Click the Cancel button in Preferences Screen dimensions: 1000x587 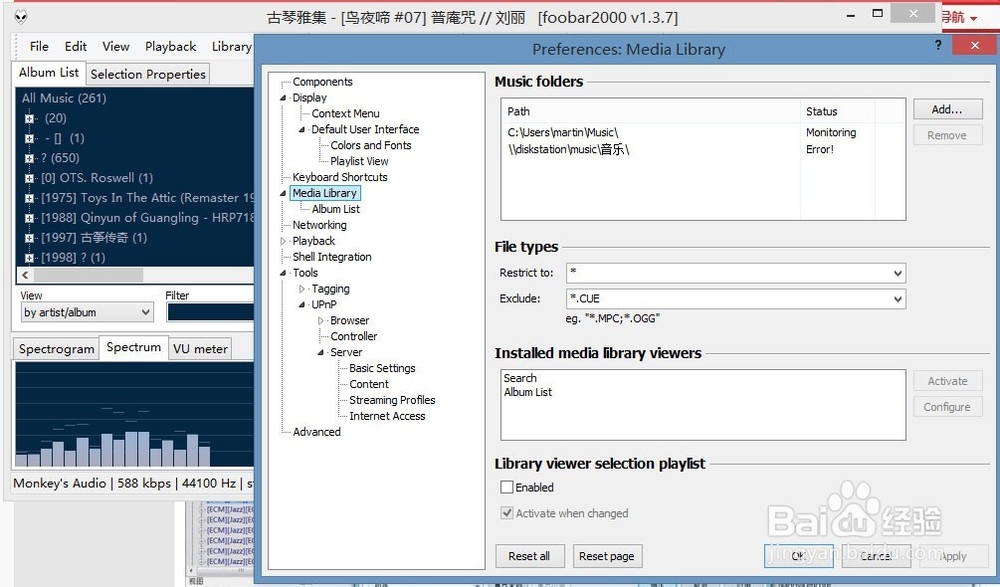876,556
